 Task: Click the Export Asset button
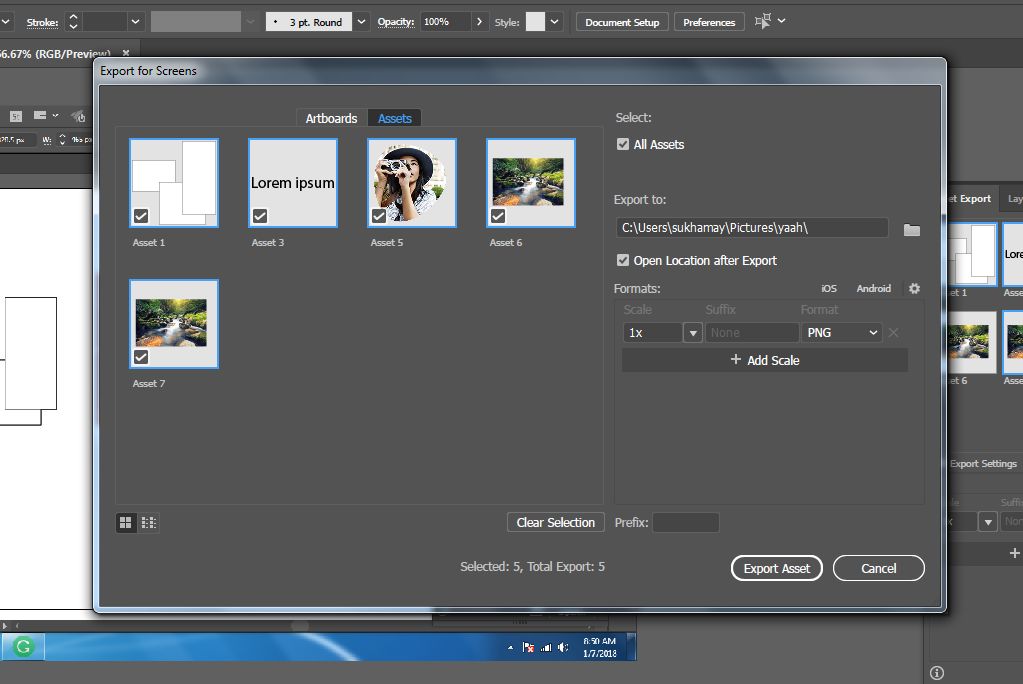[x=776, y=568]
